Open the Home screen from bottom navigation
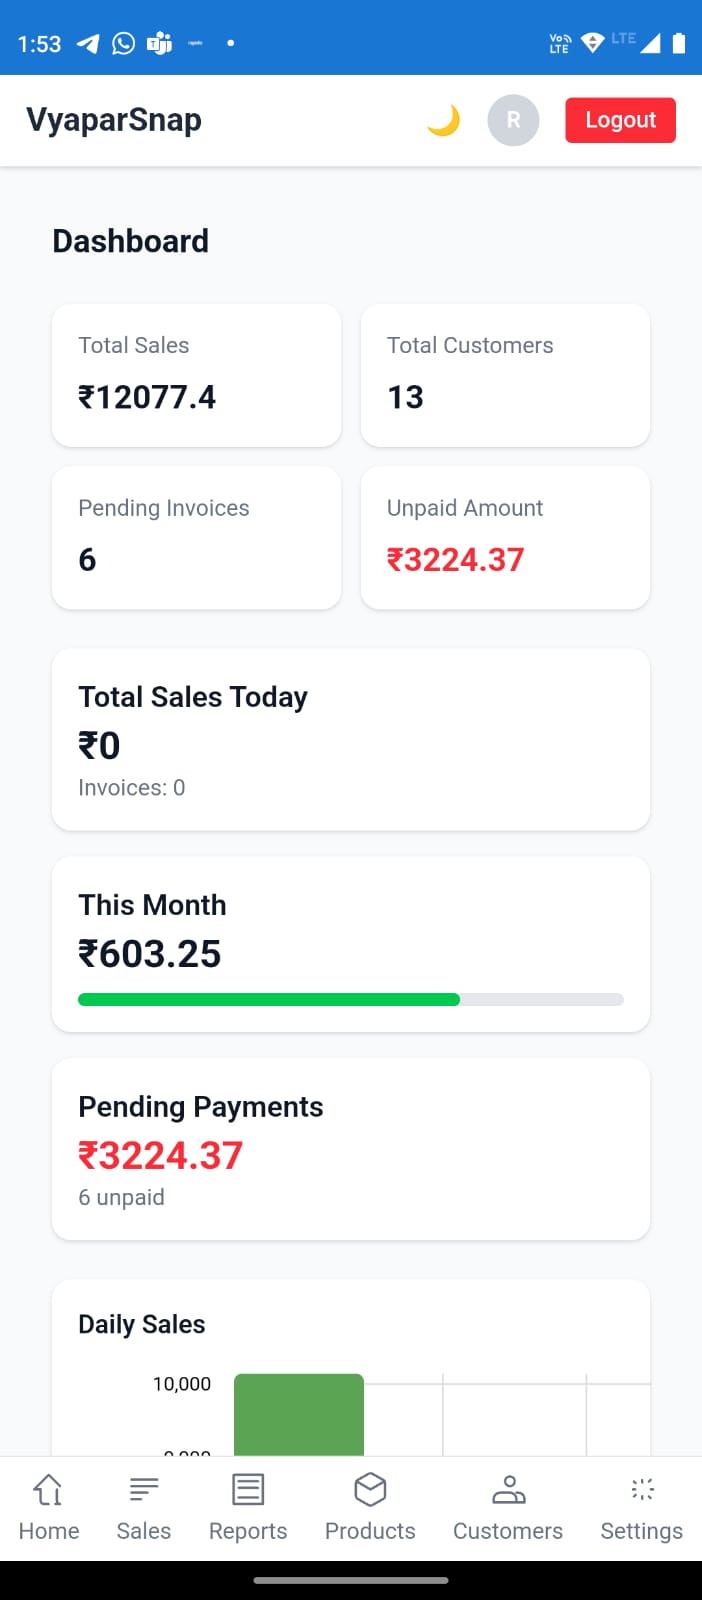The width and height of the screenshot is (702, 1600). click(x=48, y=1505)
